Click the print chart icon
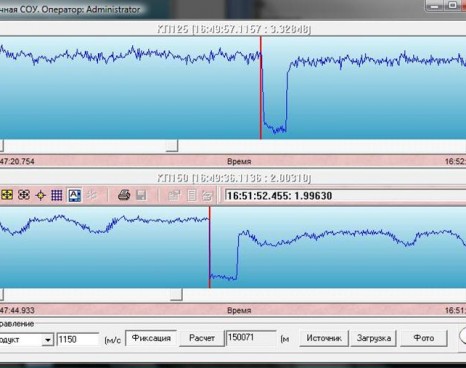Viewport: 466px width, 368px height. [x=124, y=195]
